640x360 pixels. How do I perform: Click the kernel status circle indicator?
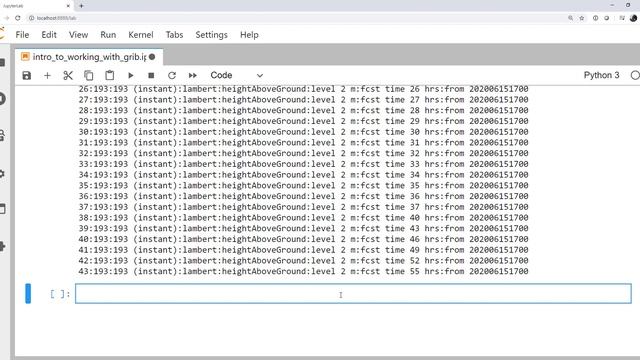(635, 76)
